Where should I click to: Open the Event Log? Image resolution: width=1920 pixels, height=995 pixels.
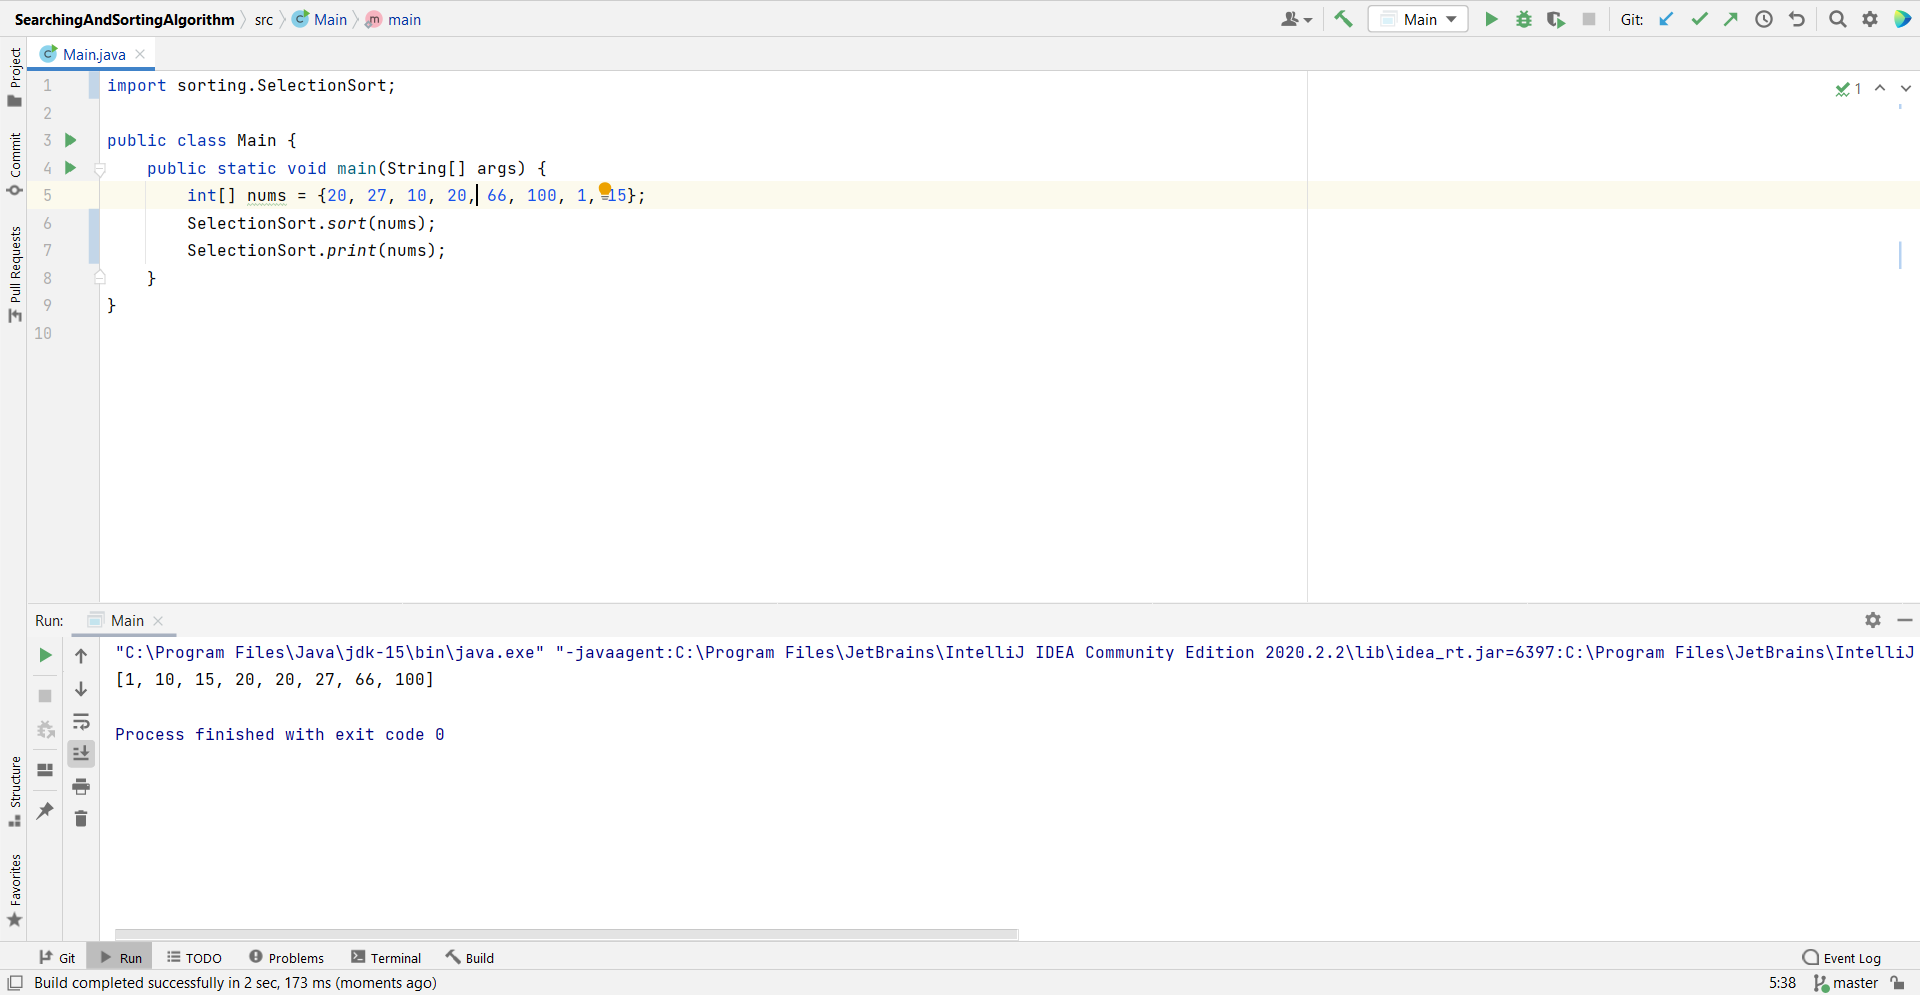point(1841,957)
